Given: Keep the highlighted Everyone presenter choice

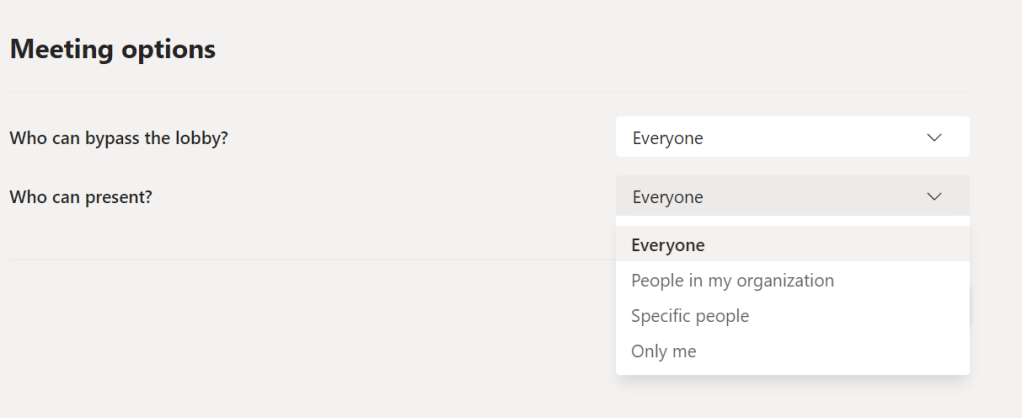Looking at the screenshot, I should [668, 245].
